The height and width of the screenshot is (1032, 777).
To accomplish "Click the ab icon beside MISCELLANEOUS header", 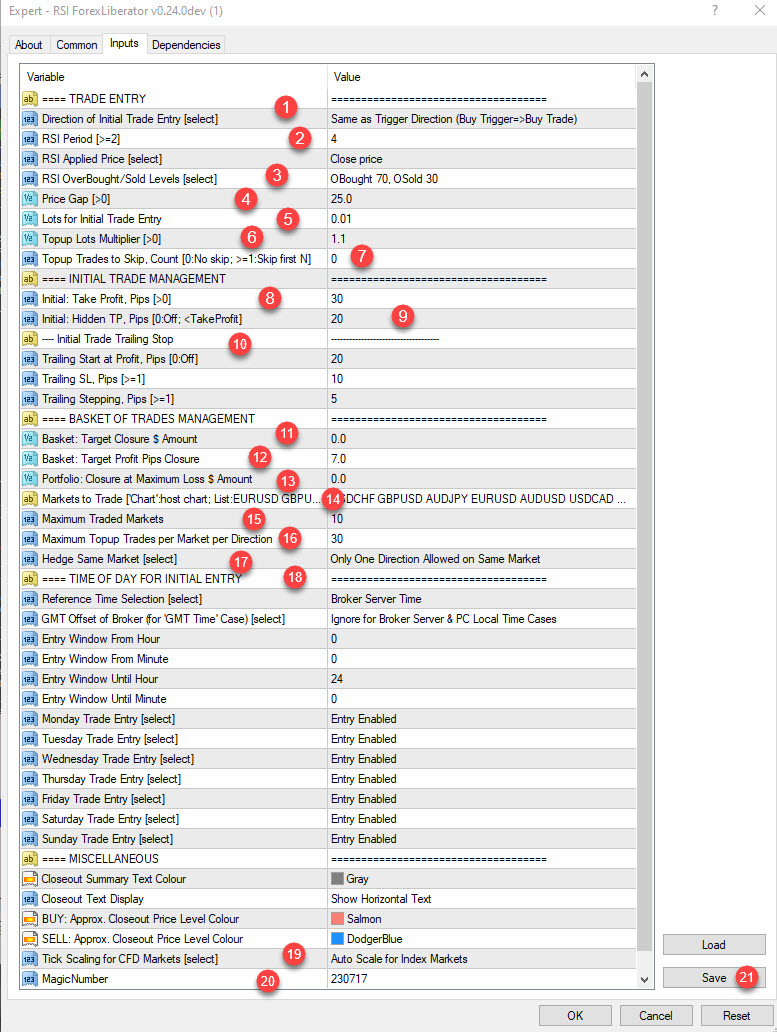I will coord(30,859).
